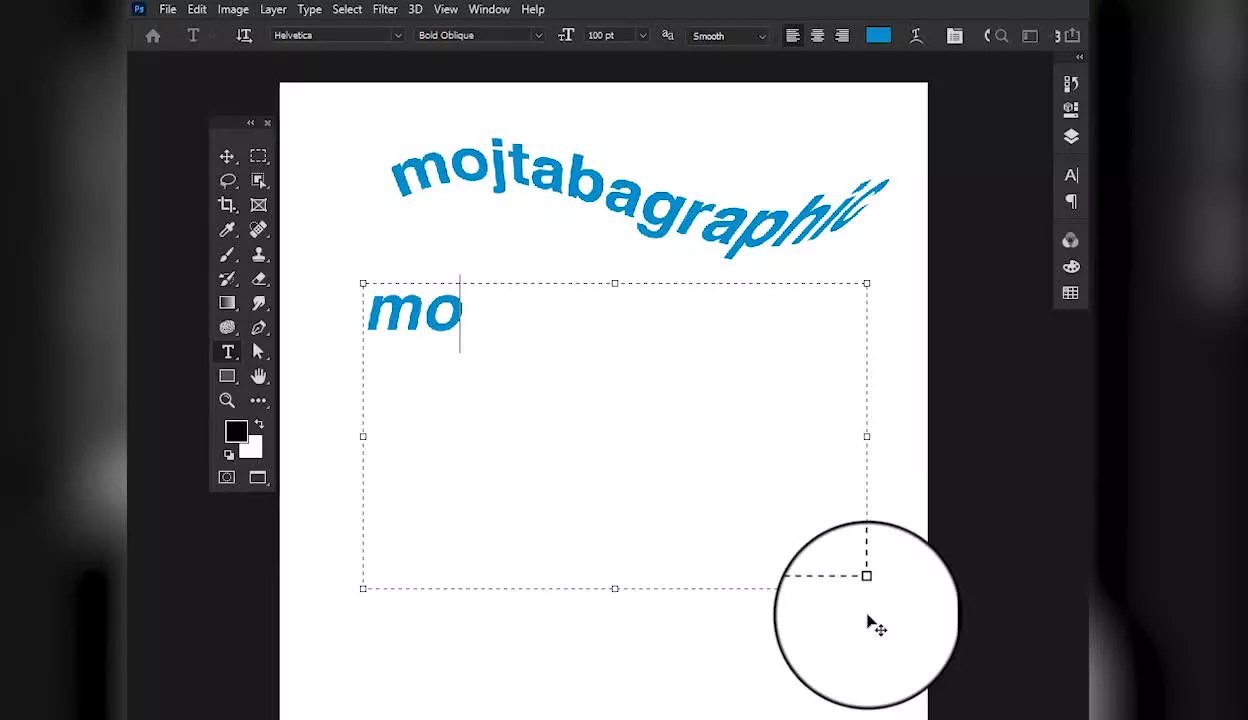This screenshot has width=1248, height=720.
Task: Open the Layer menu
Action: [x=273, y=9]
